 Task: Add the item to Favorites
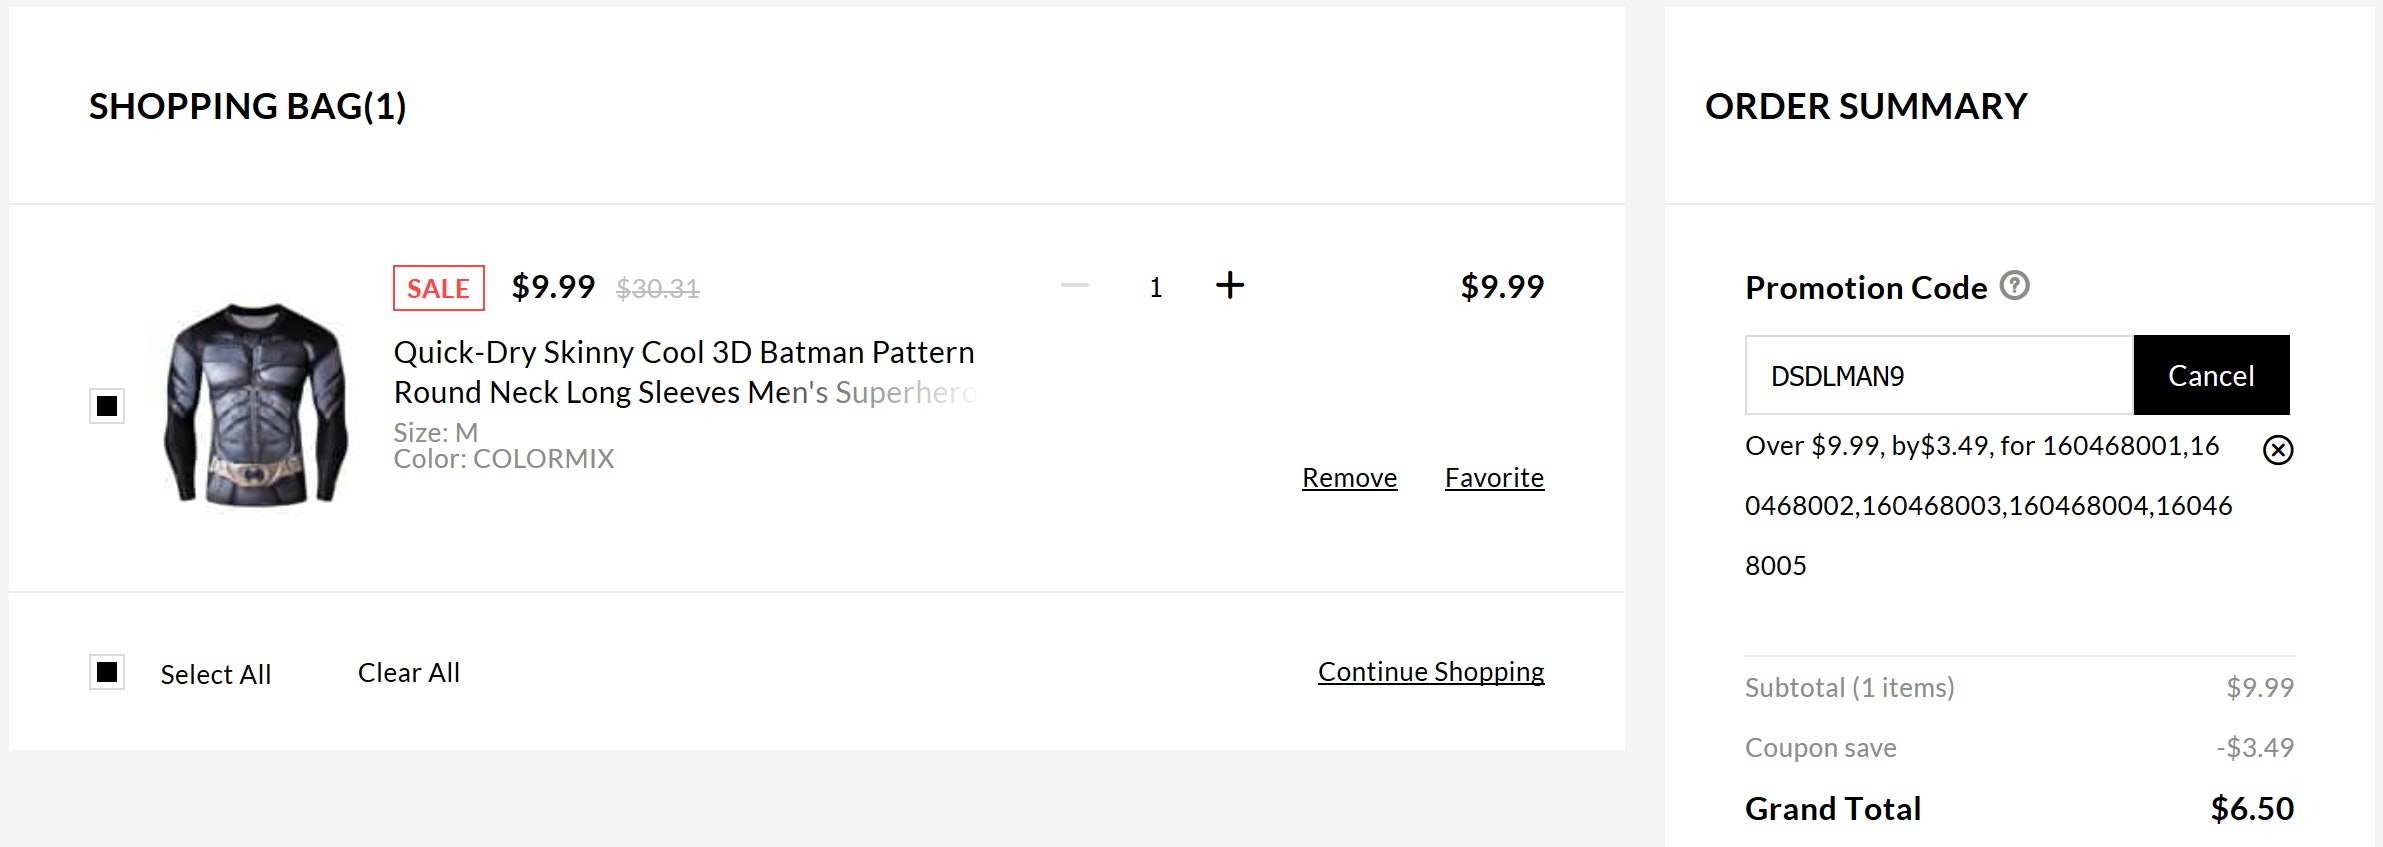tap(1494, 478)
